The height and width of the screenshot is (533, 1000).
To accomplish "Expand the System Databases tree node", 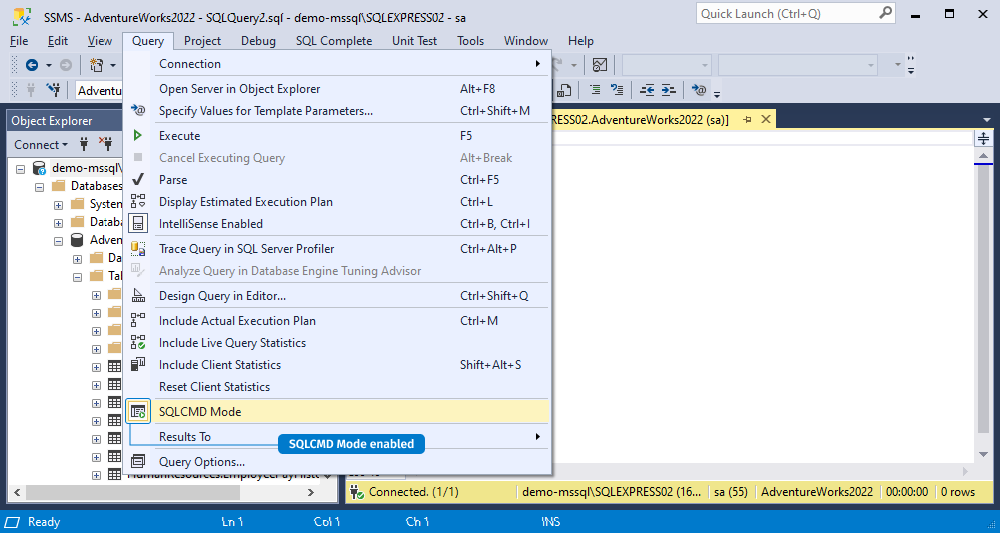I will [59, 205].
